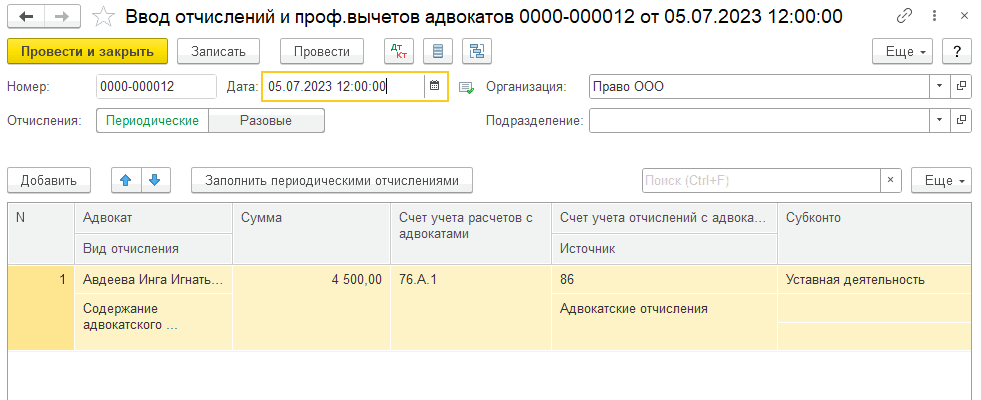The height and width of the screenshot is (400, 981).
Task: Select the Авдеева Инга Игнатьевна cell
Action: pos(153,280)
